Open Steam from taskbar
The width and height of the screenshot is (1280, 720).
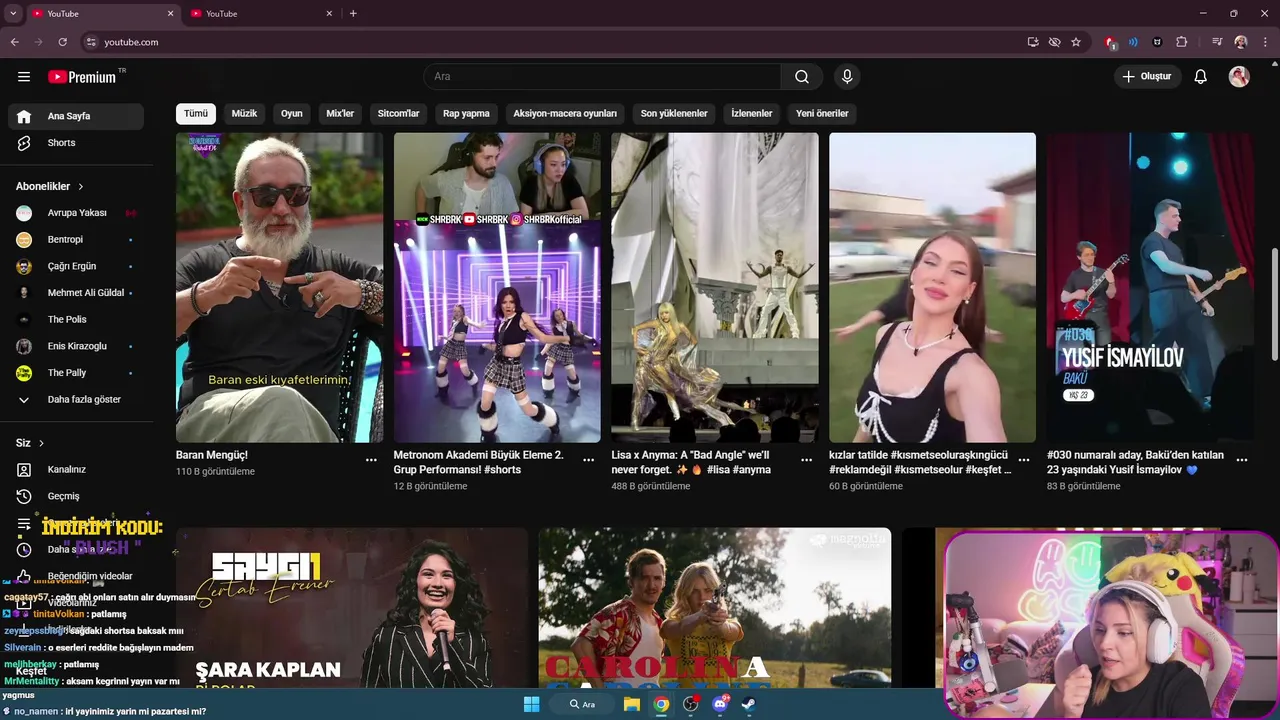[x=748, y=704]
